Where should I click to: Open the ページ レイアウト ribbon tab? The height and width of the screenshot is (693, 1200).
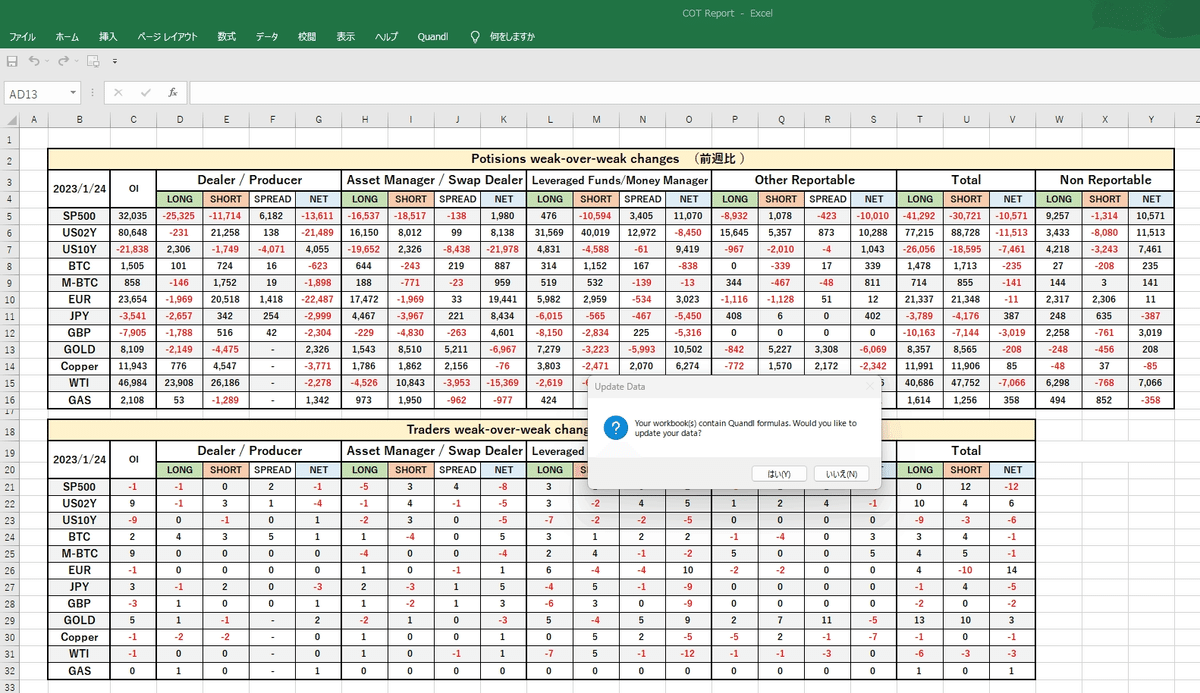(x=167, y=36)
